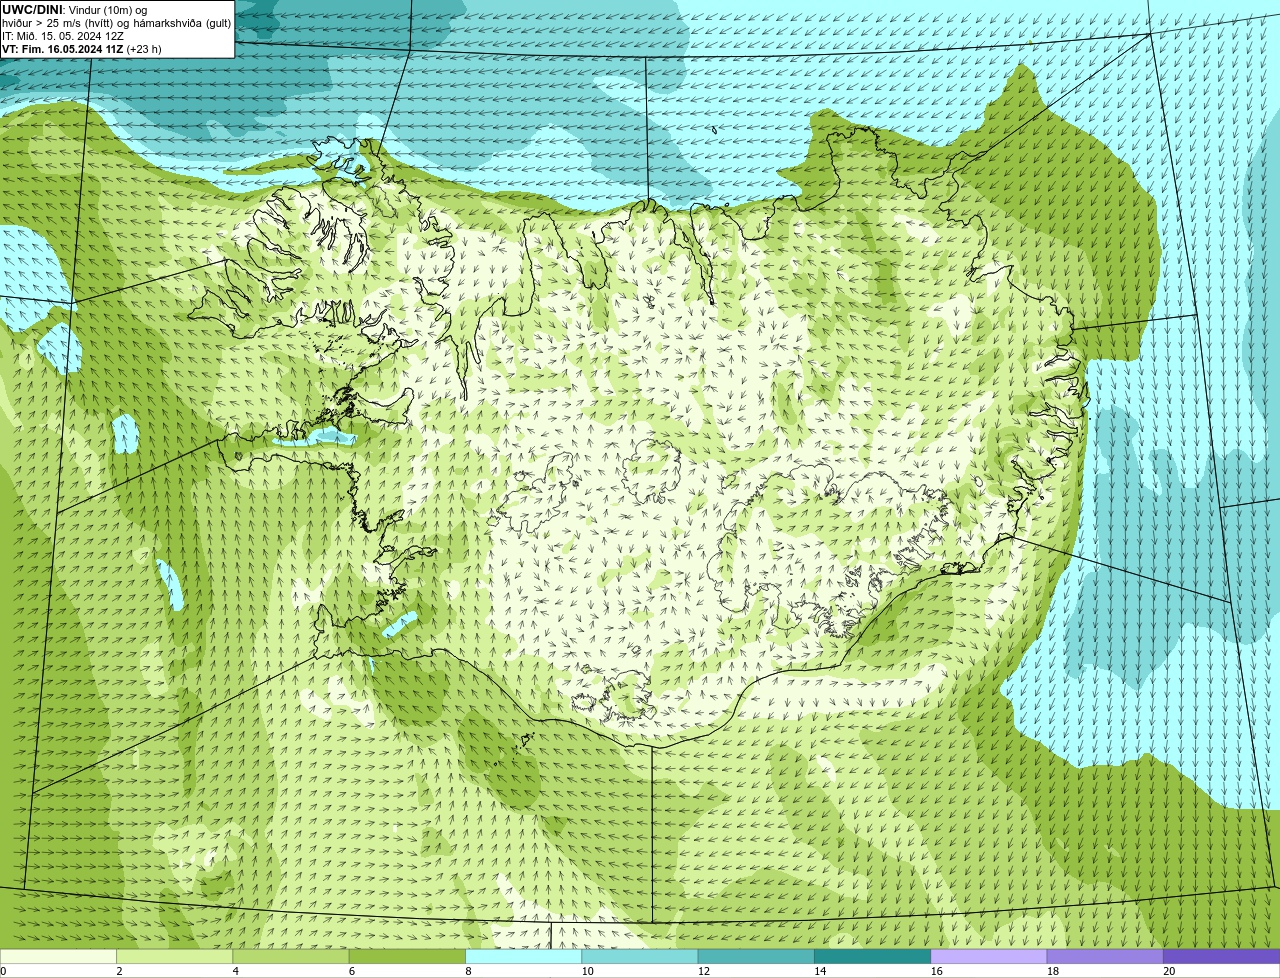Click the legend scale label '14'
Viewport: 1280px width, 978px height.
[x=820, y=971]
